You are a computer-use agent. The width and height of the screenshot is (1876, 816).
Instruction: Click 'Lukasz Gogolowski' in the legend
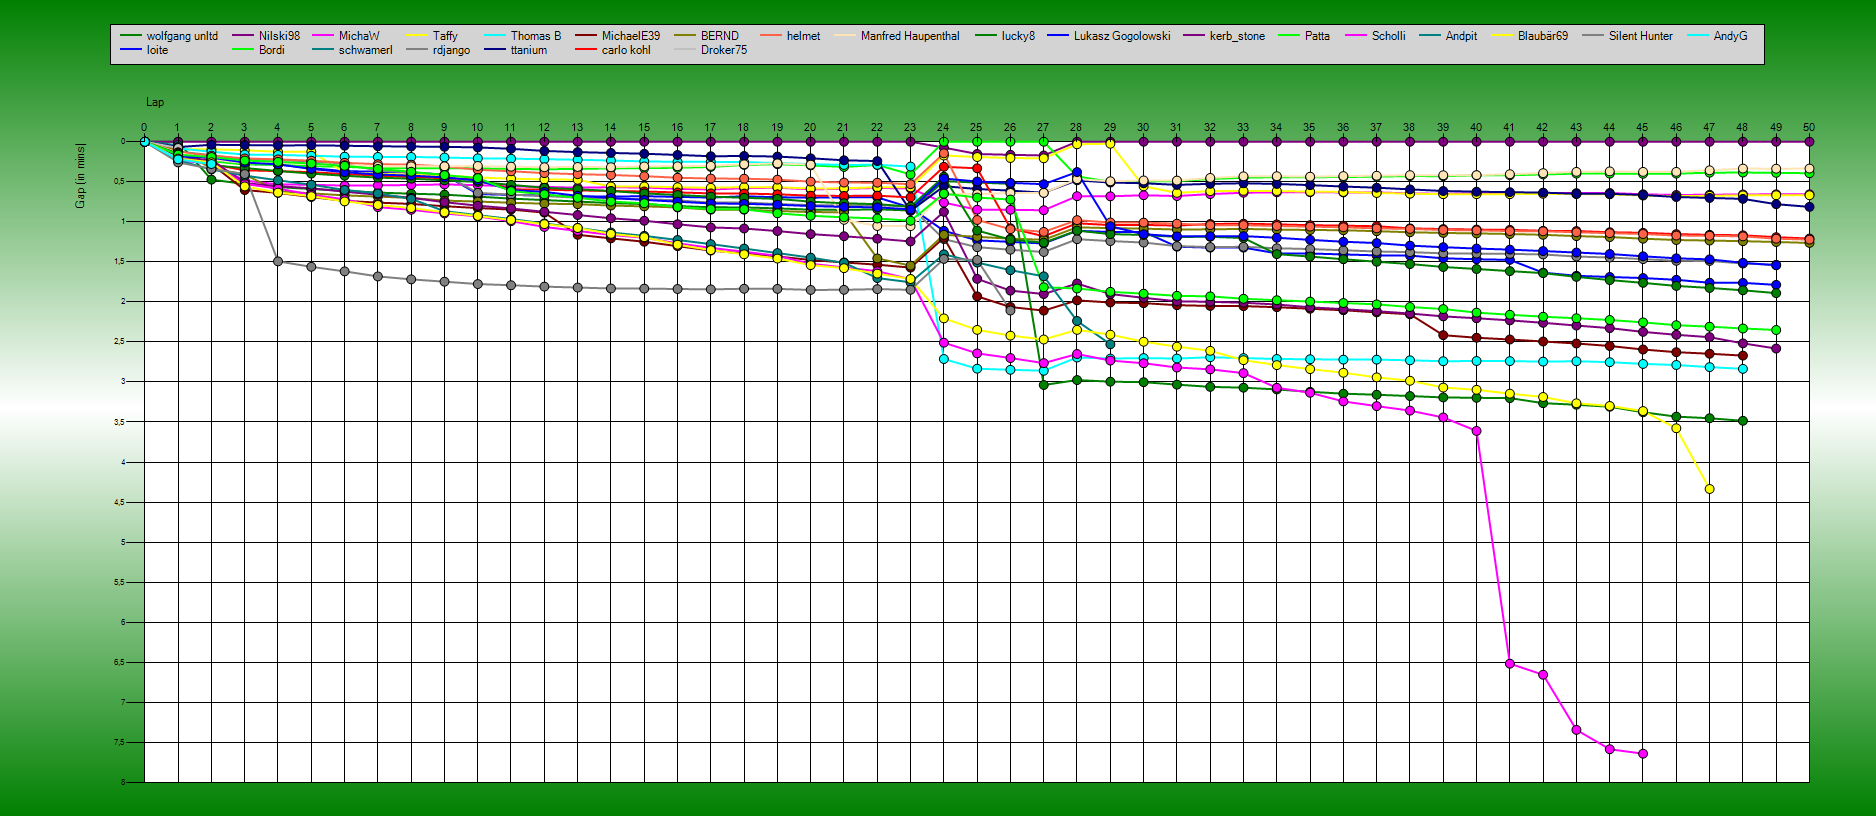(1122, 36)
